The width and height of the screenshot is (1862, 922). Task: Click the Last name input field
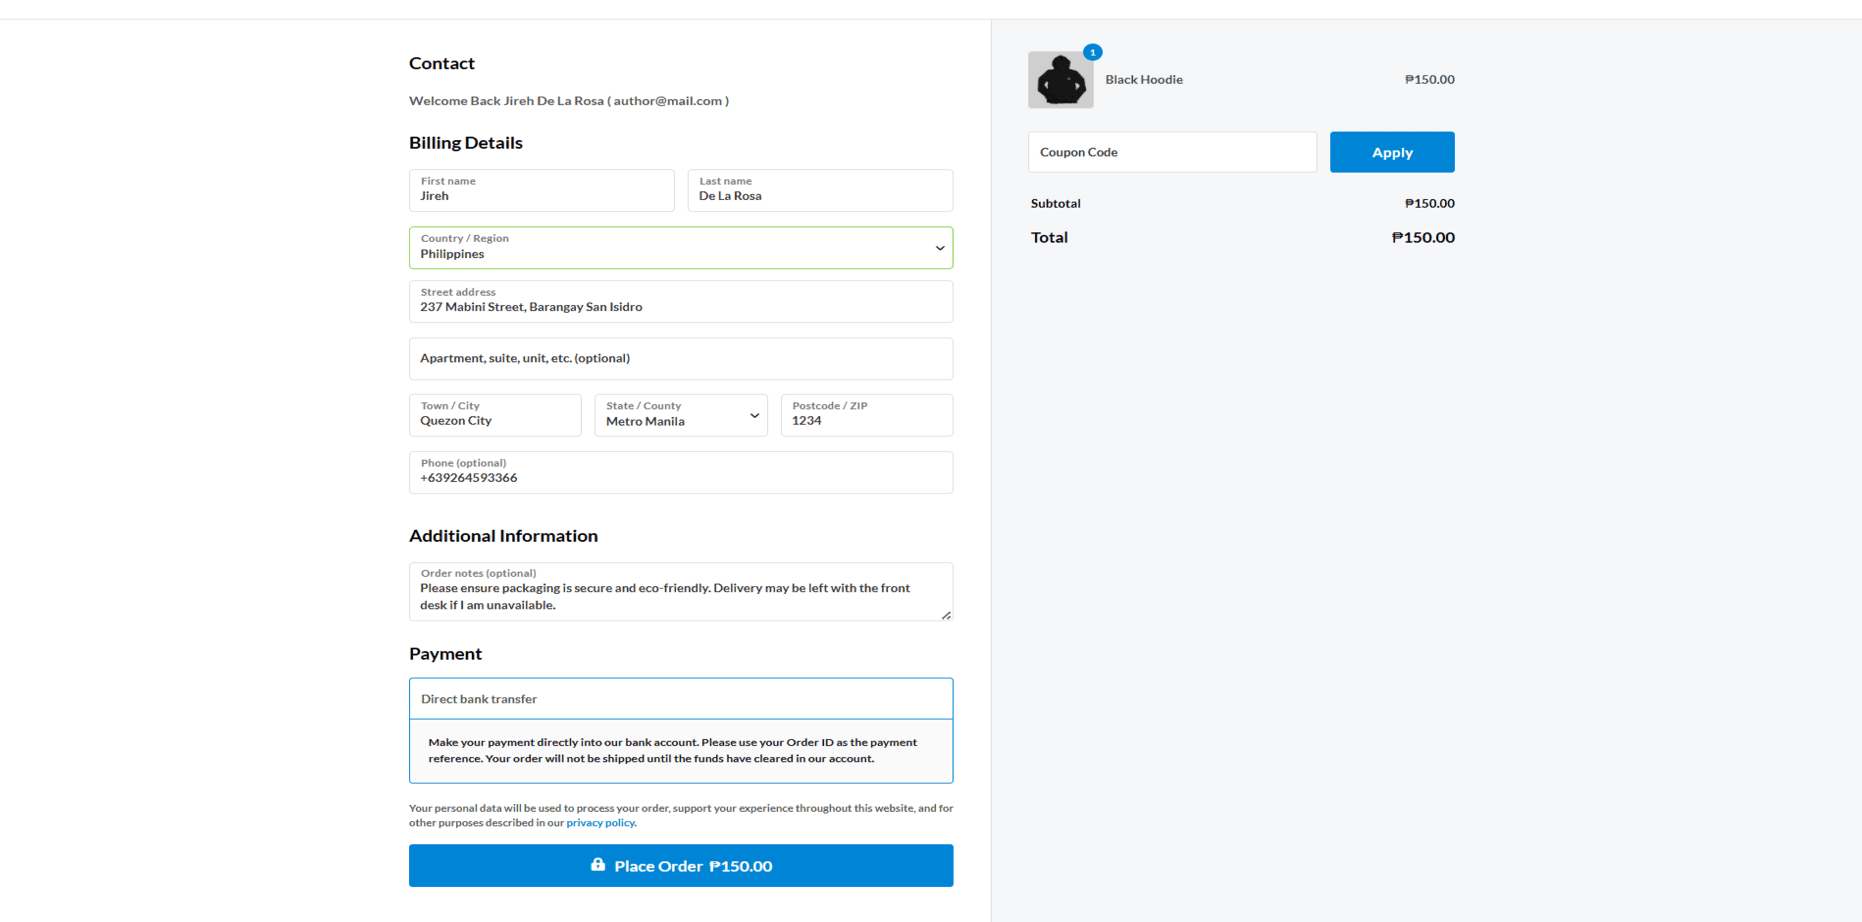click(820, 190)
